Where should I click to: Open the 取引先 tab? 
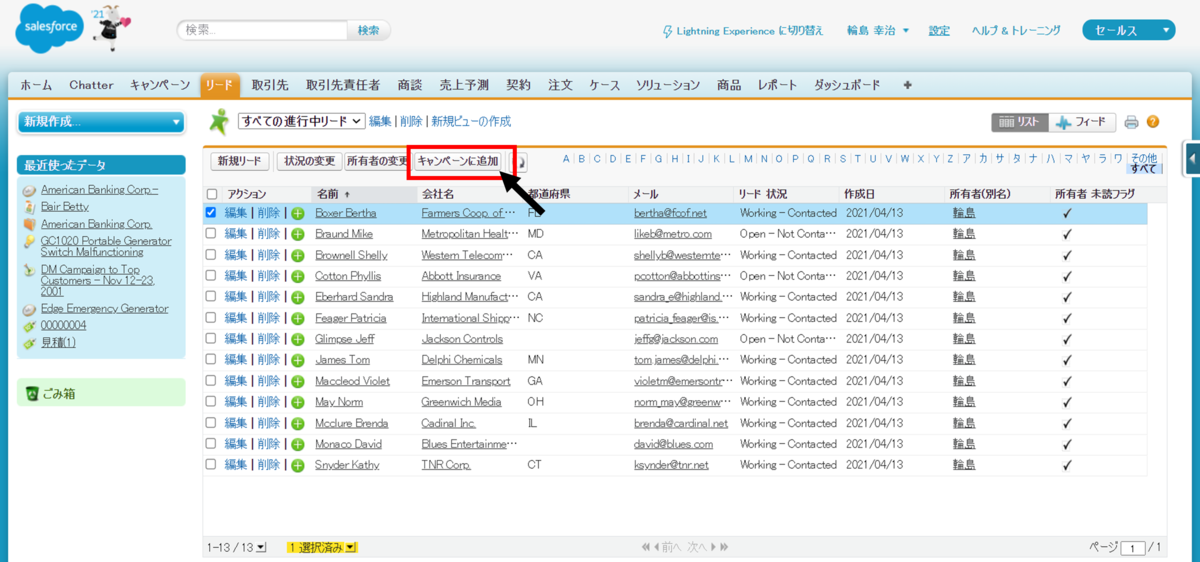click(x=270, y=85)
